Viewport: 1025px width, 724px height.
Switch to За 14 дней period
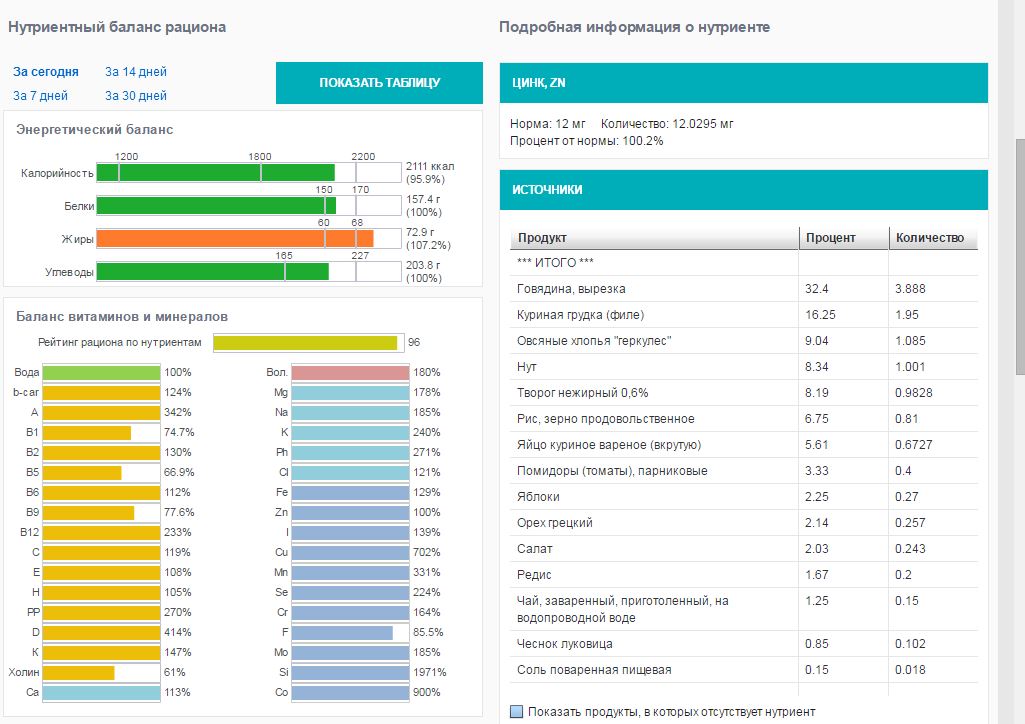point(136,72)
